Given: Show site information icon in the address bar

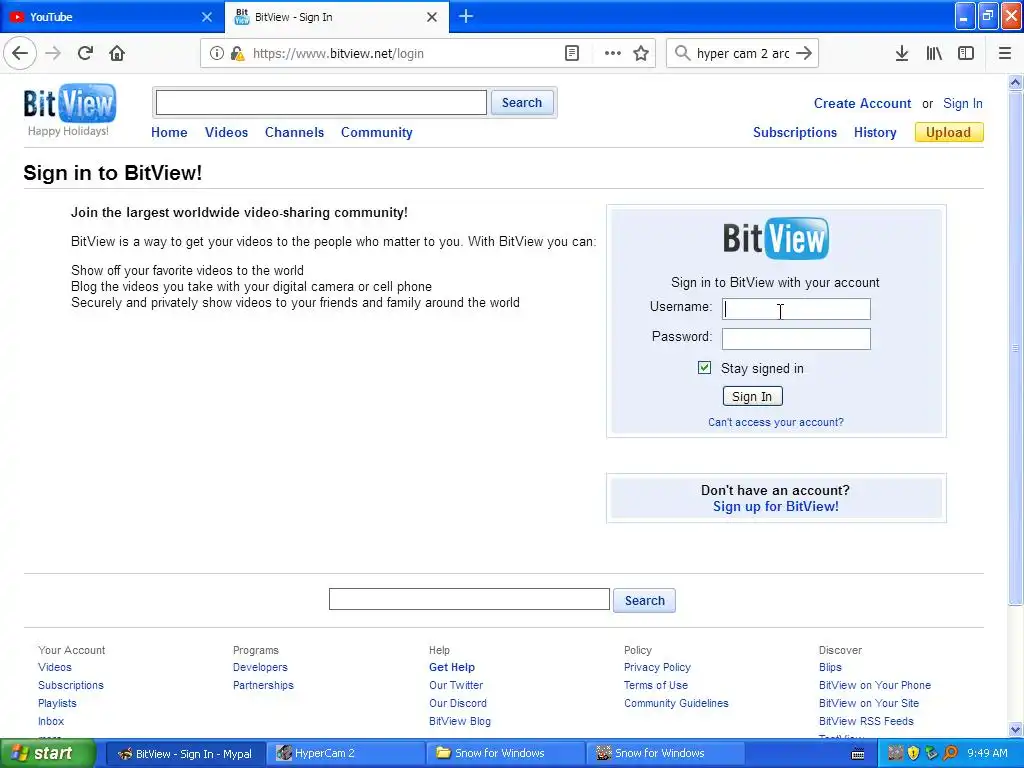Looking at the screenshot, I should click(216, 54).
